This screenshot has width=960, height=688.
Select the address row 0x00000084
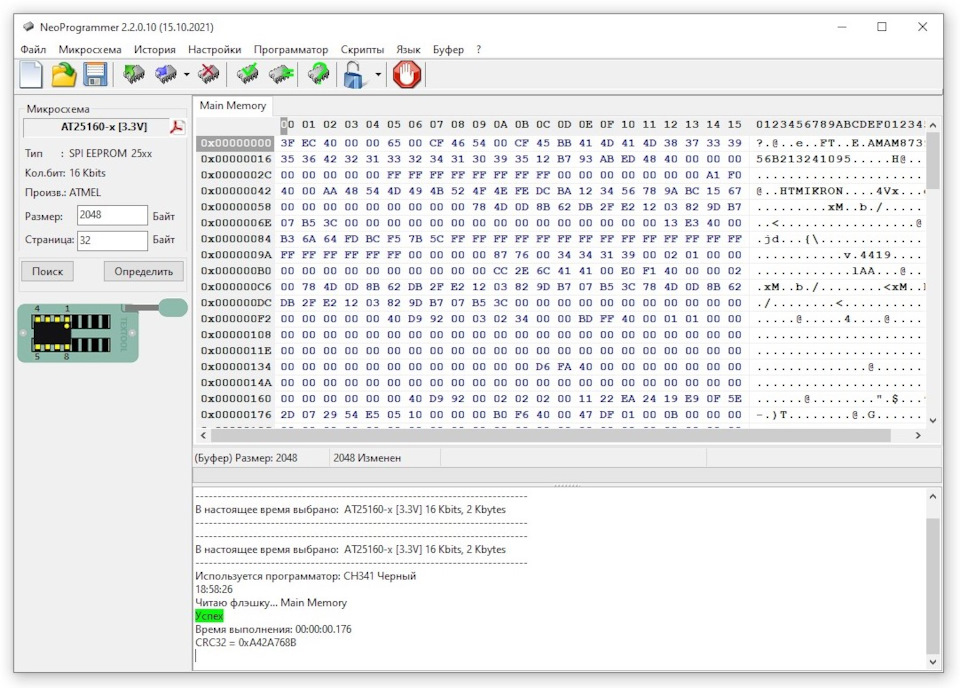point(236,239)
